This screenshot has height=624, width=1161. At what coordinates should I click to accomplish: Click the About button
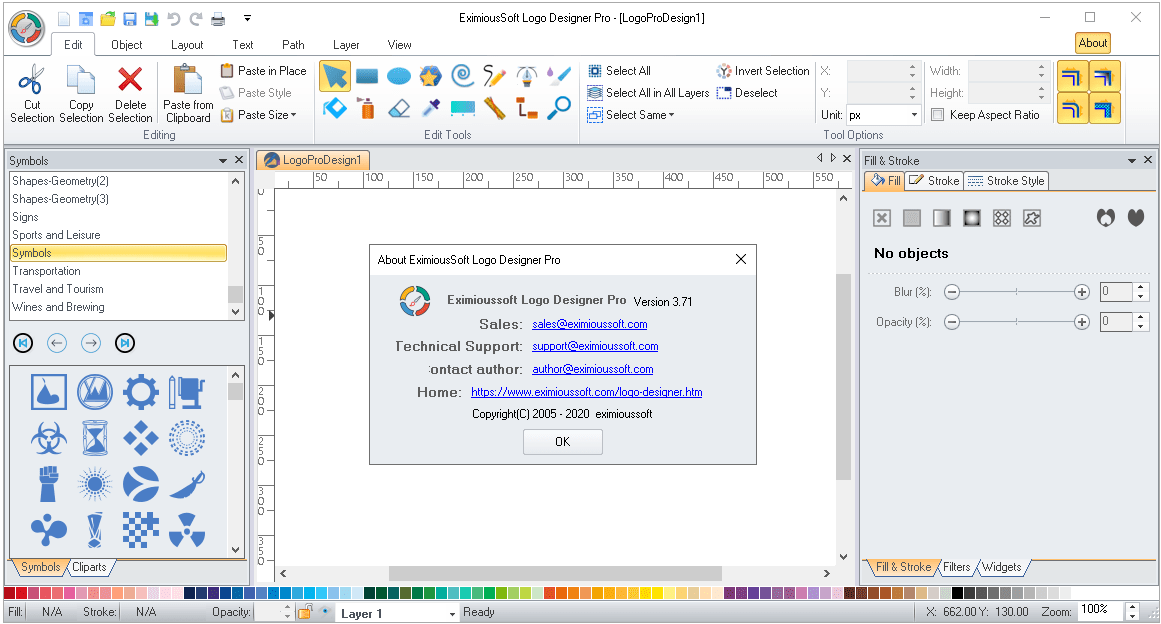[x=1093, y=43]
